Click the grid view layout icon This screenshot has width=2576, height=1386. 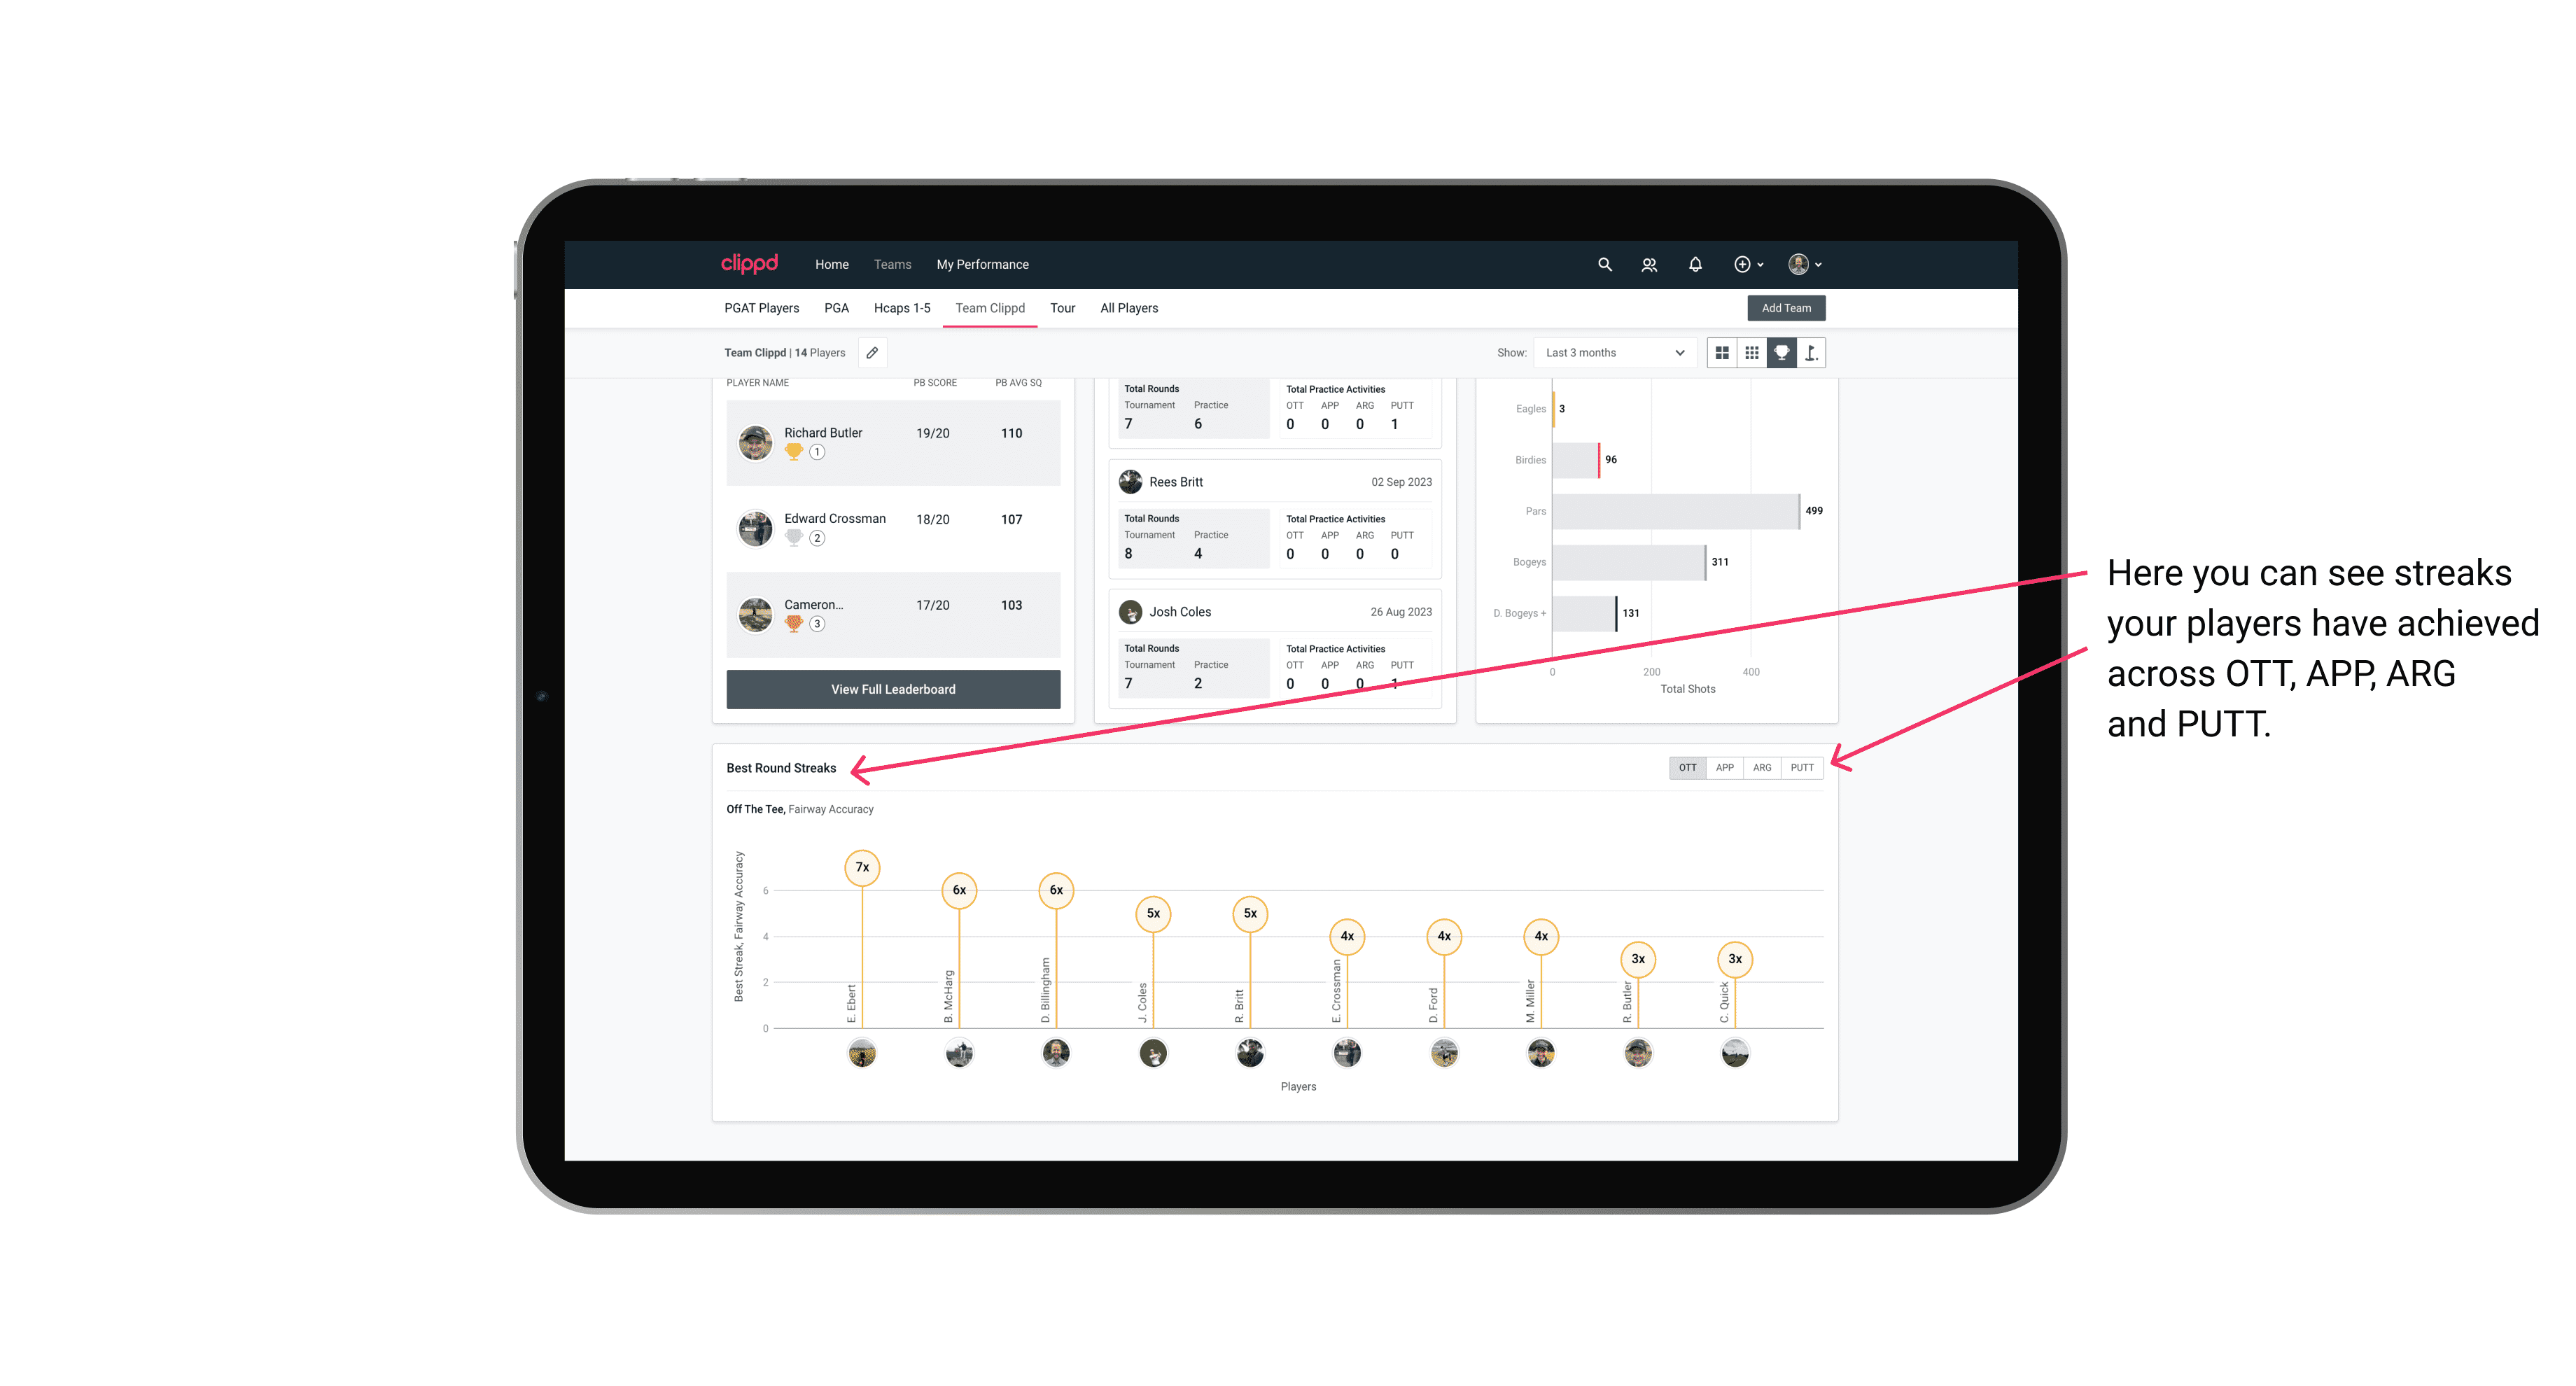[x=1720, y=353]
